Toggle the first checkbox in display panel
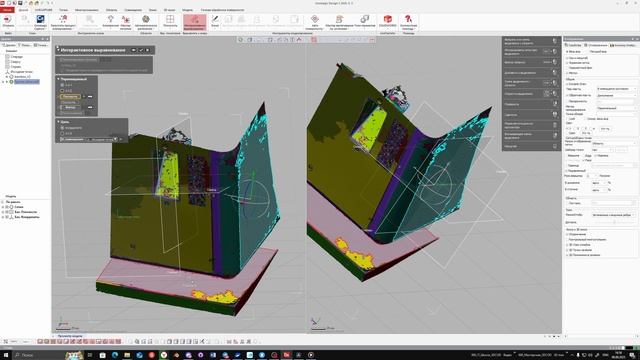Screen dimensions: 640x360 [567, 58]
